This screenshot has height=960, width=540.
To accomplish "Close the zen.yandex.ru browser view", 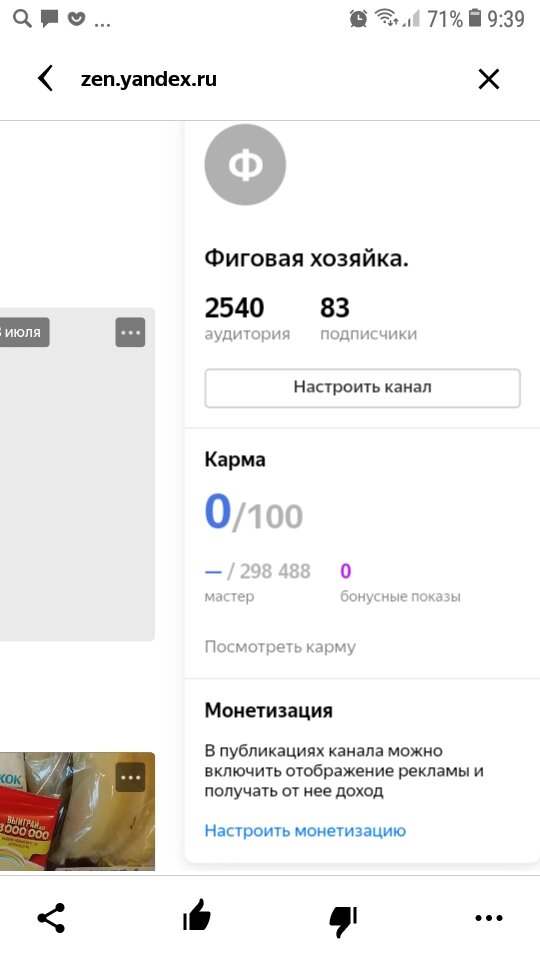I will tap(489, 79).
